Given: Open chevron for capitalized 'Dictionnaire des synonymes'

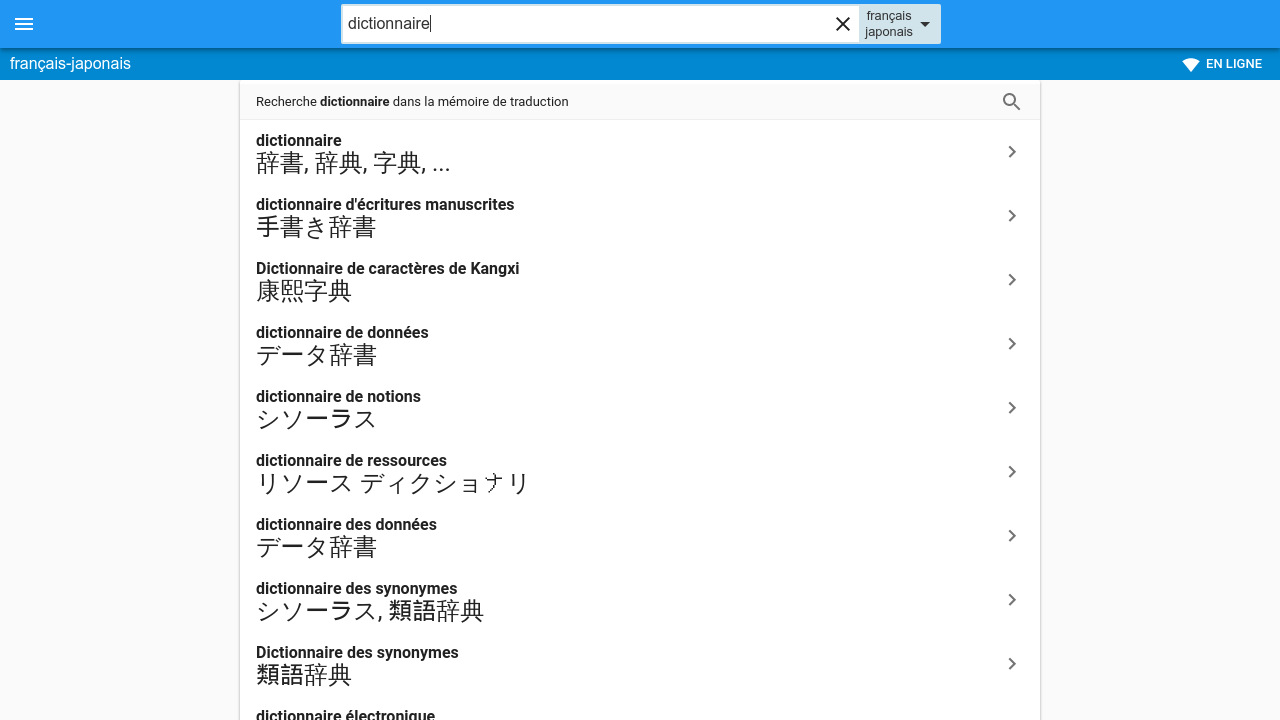Looking at the screenshot, I should (x=1012, y=664).
